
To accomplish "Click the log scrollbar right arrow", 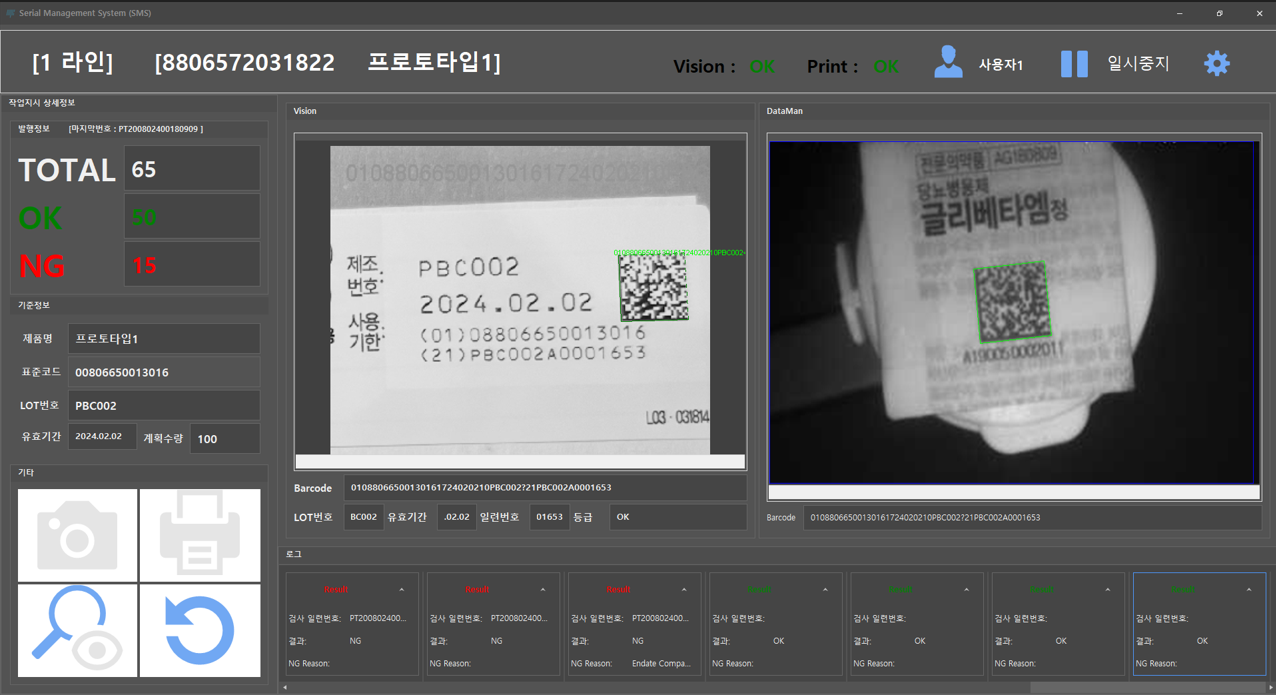I will tap(1270, 688).
